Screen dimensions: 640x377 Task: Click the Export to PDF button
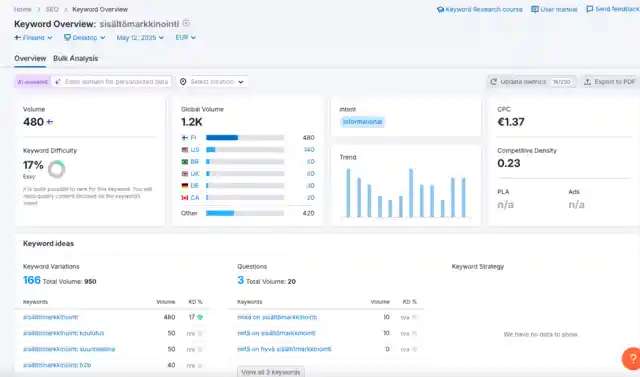pyautogui.click(x=611, y=82)
